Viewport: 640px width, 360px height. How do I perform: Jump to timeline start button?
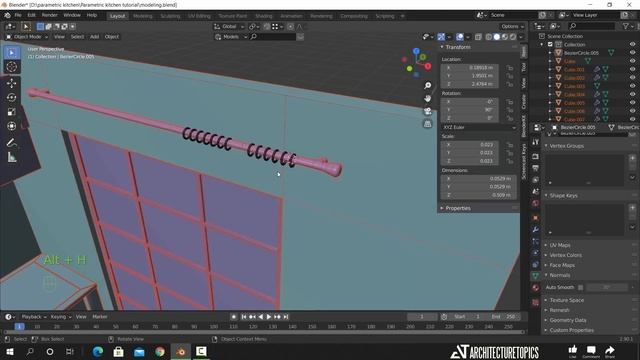244,317
